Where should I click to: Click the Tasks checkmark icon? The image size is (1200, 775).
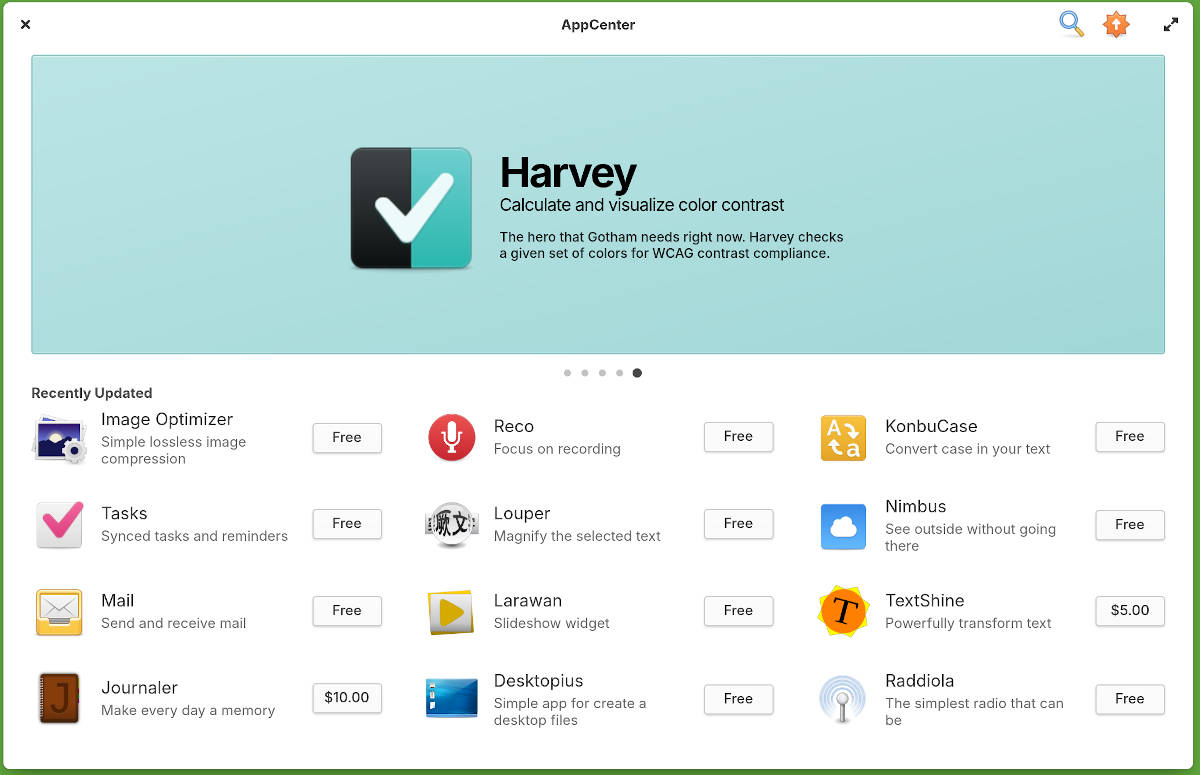60,524
